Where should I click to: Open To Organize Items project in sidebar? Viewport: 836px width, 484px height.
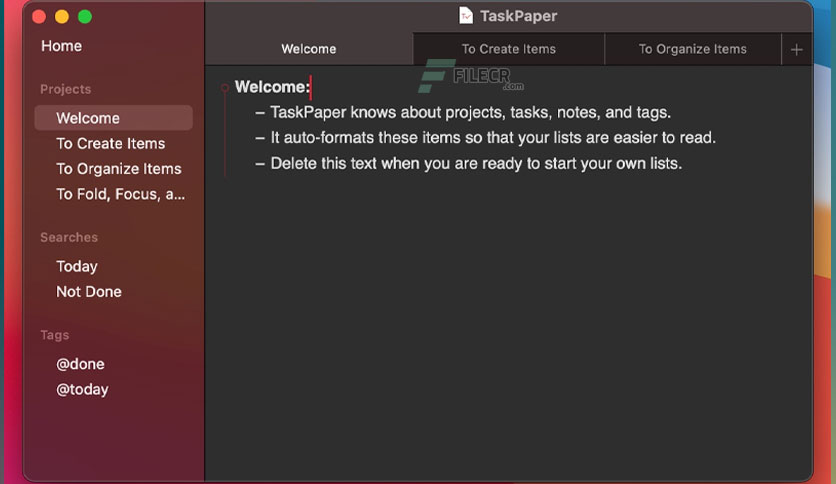(x=118, y=169)
